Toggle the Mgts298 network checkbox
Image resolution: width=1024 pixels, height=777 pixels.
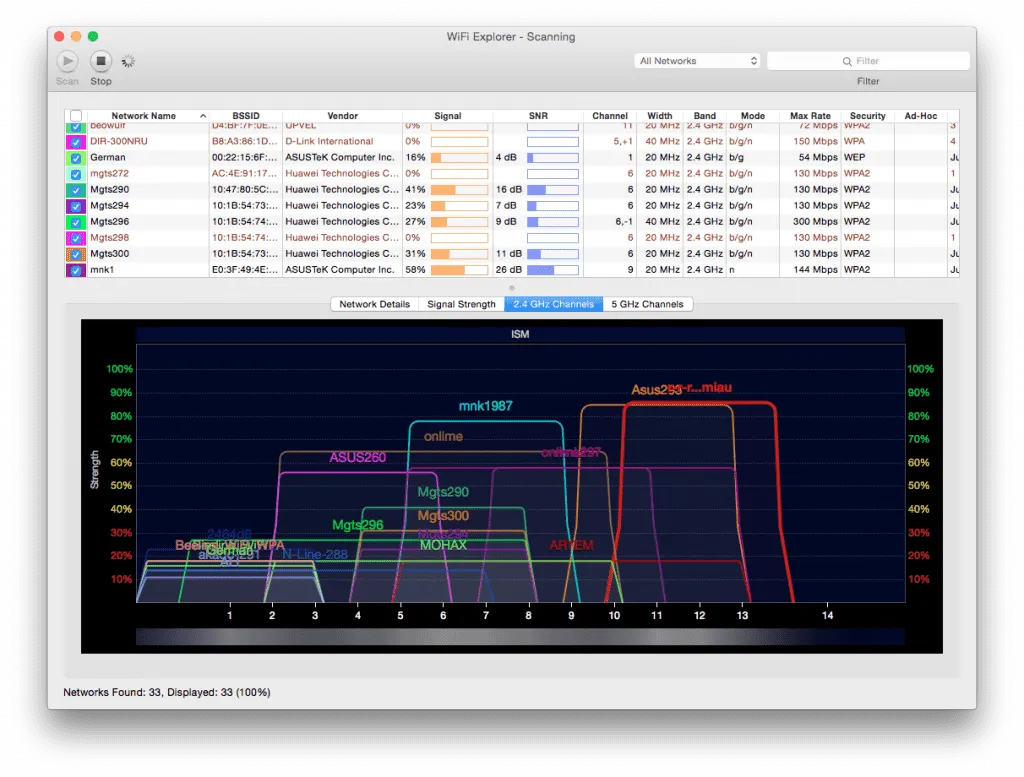point(76,238)
